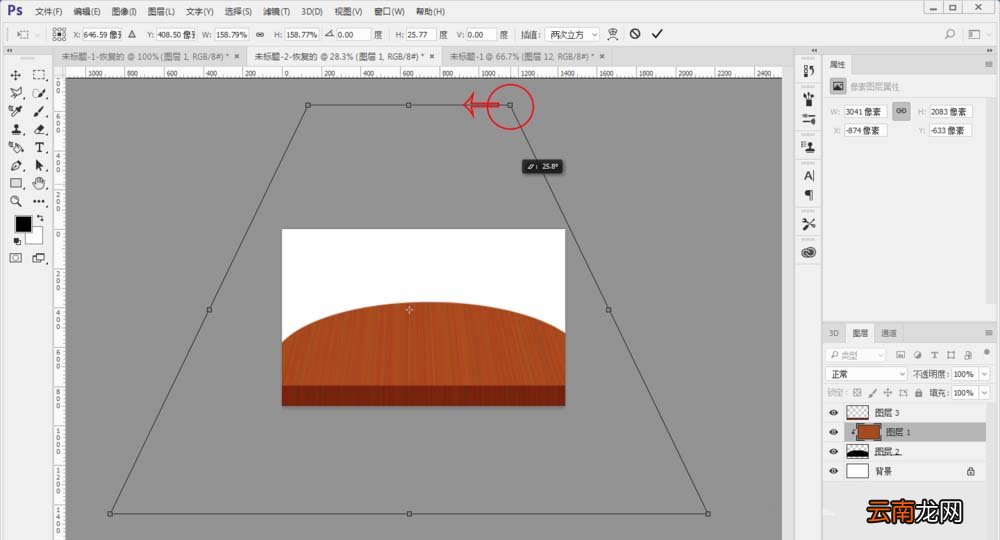Open the 图像(I) menu

point(124,11)
